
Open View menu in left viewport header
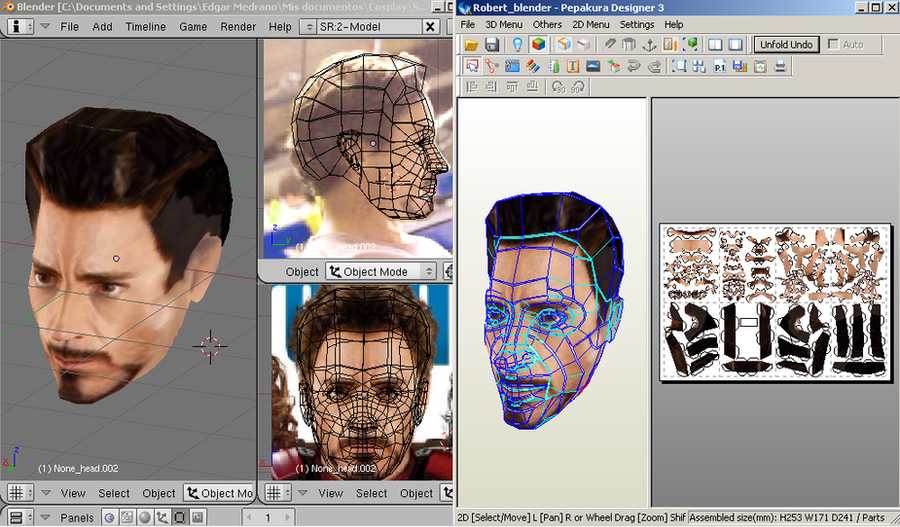pos(73,494)
